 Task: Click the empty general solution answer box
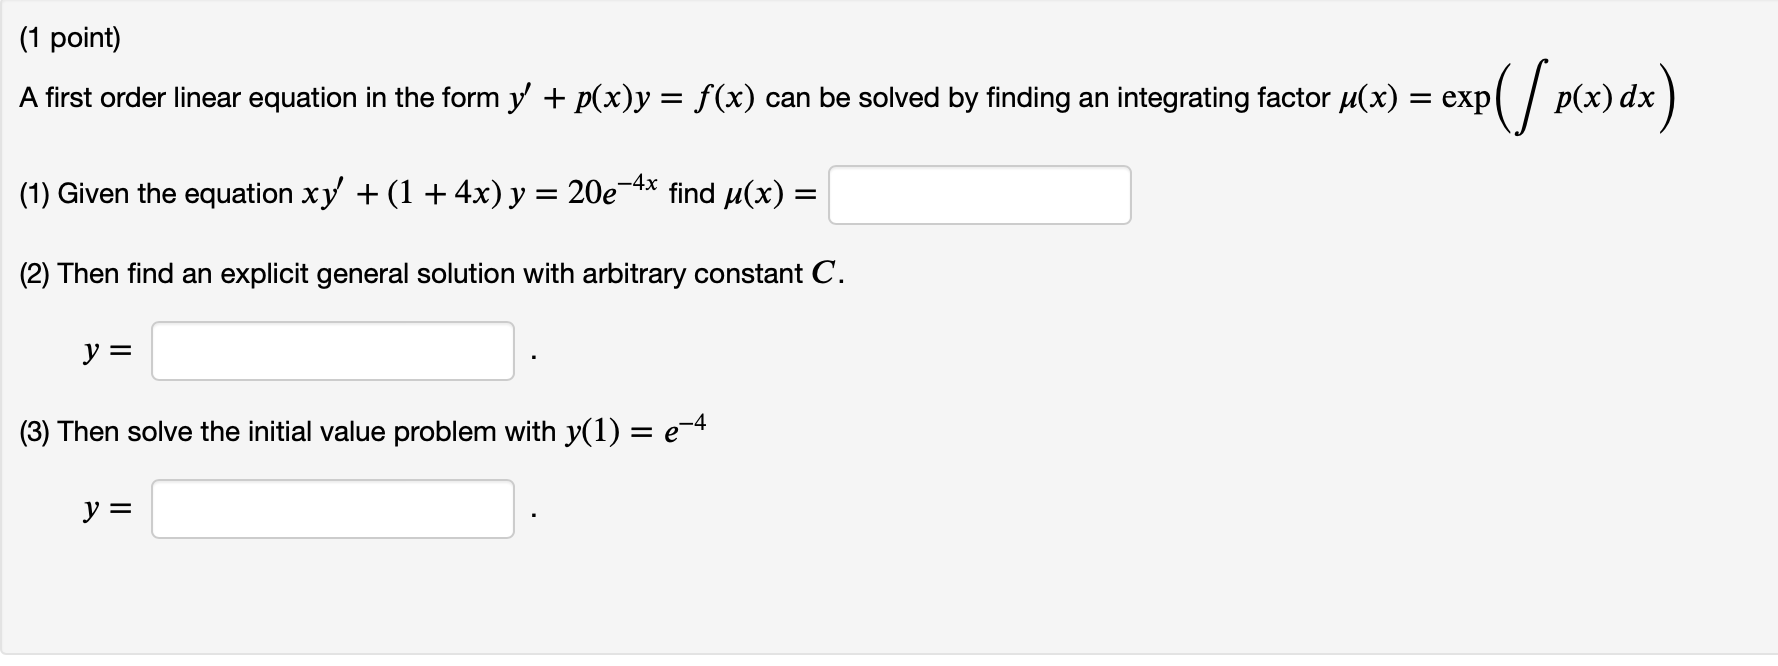click(332, 351)
